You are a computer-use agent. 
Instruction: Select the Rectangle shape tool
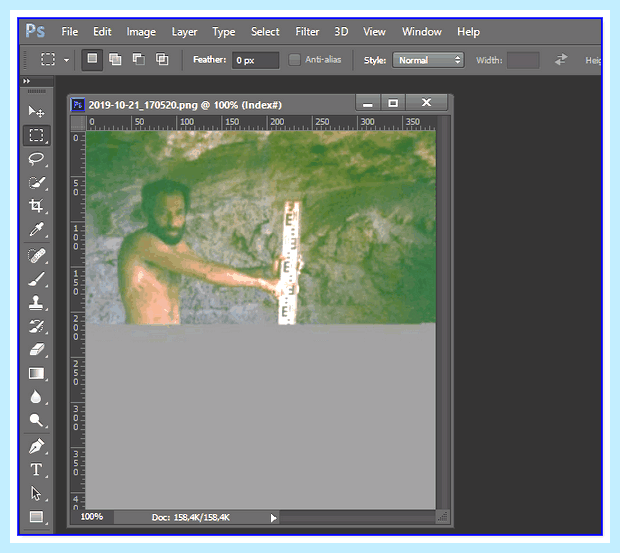[36, 517]
